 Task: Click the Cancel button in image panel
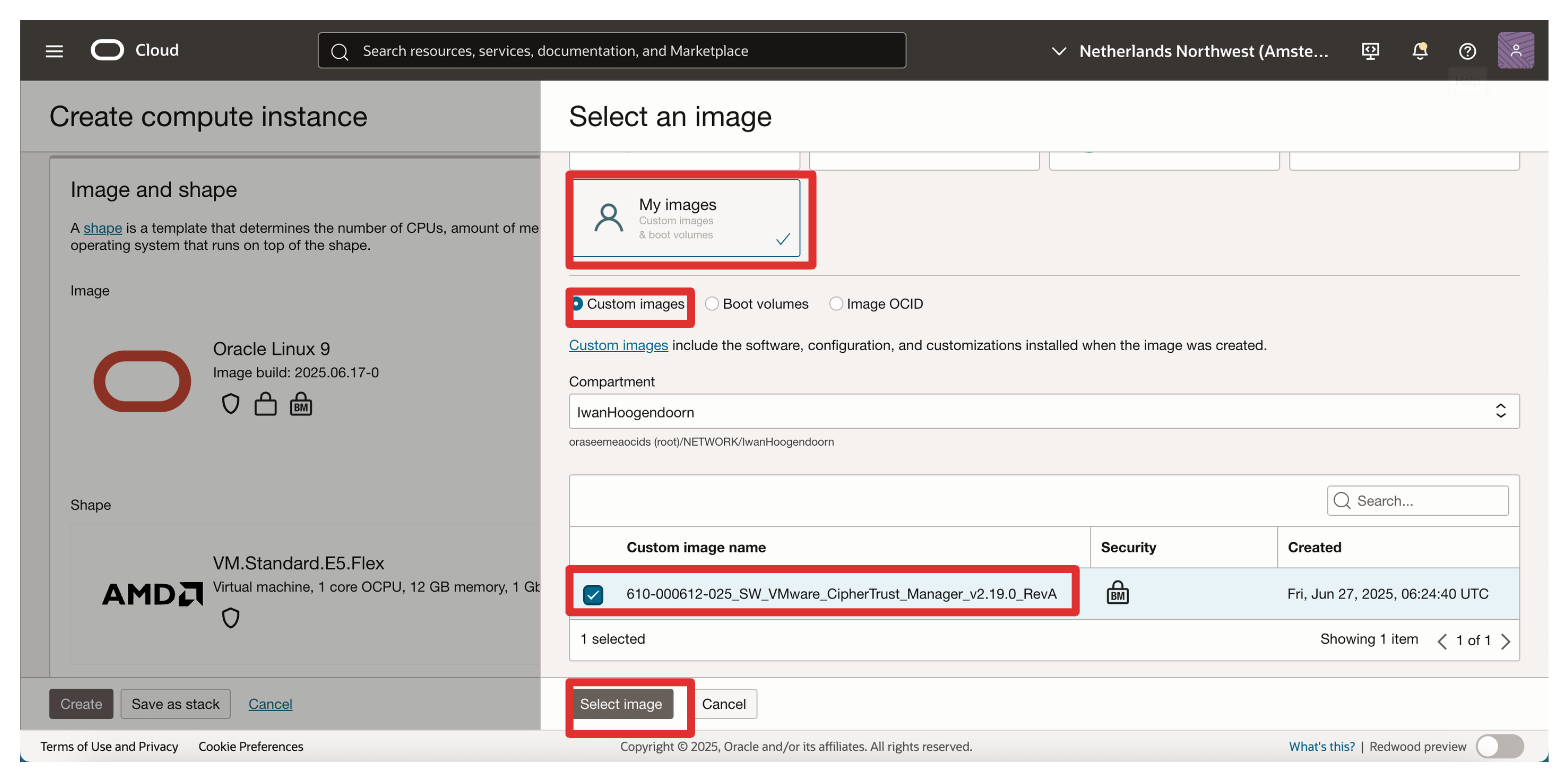click(x=724, y=704)
